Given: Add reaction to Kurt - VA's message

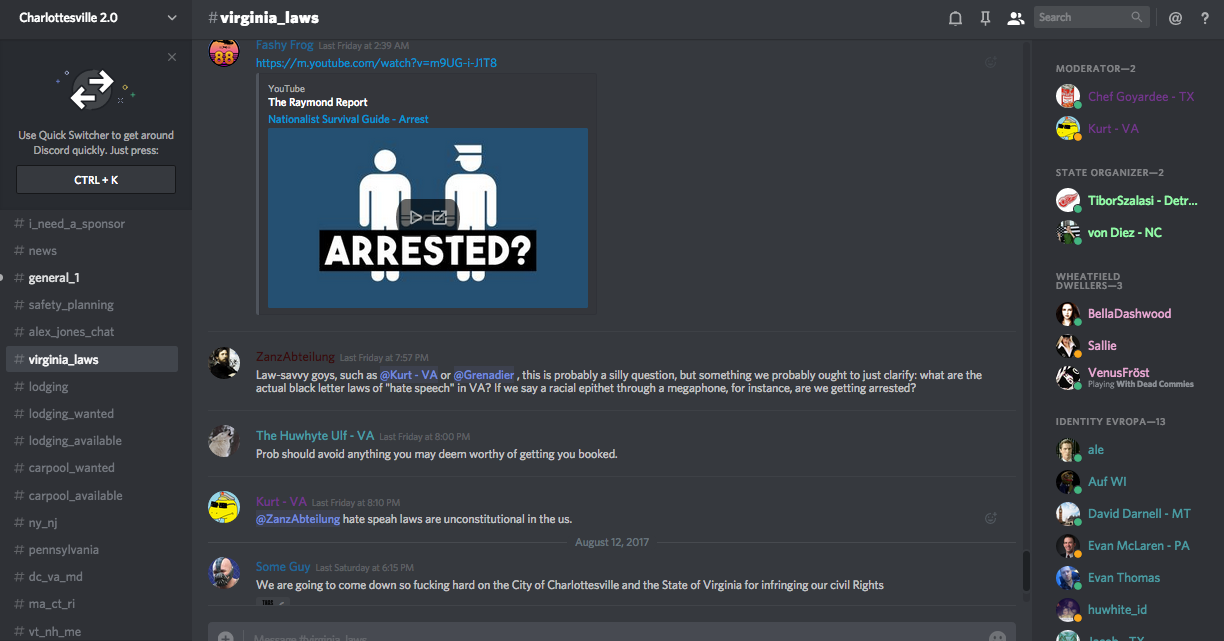Looking at the screenshot, I should coord(990,518).
